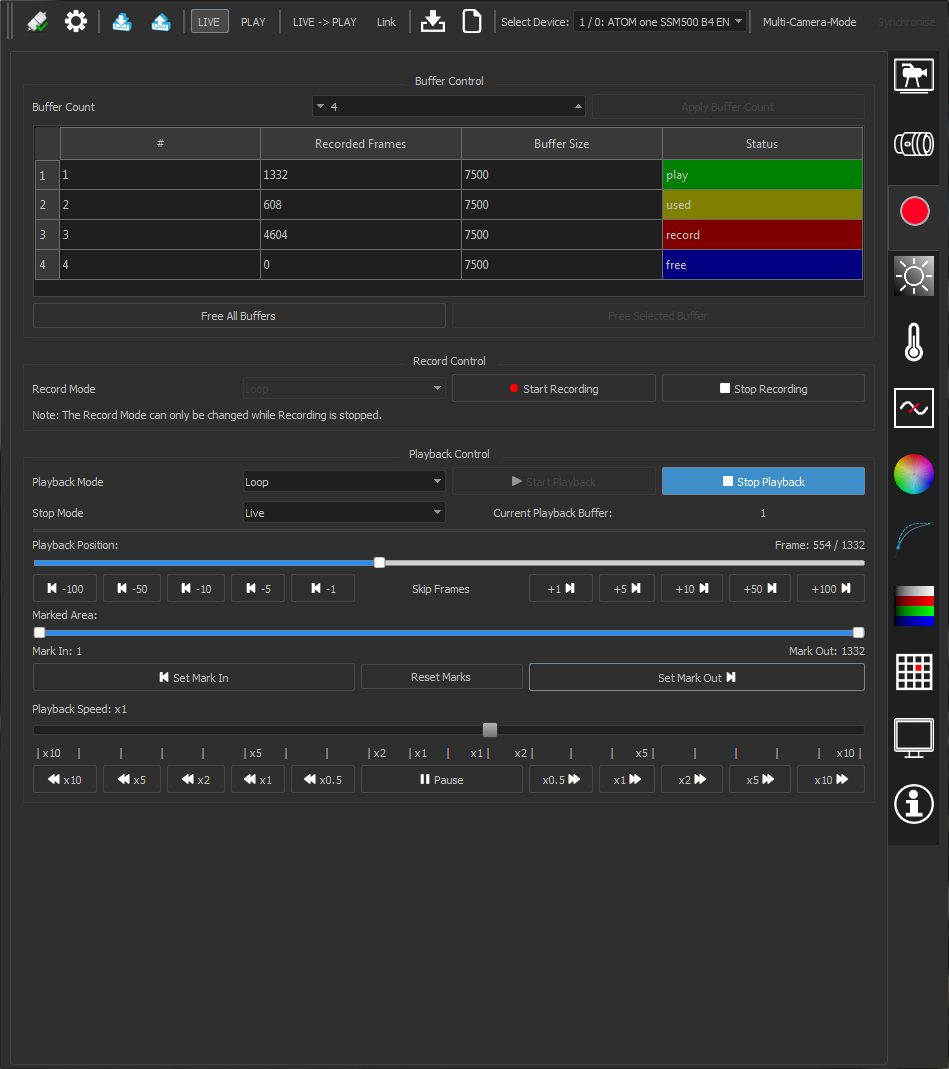The width and height of the screenshot is (949, 1069).
Task: Open the Multi-Camera-Mode menu item
Action: [x=809, y=22]
